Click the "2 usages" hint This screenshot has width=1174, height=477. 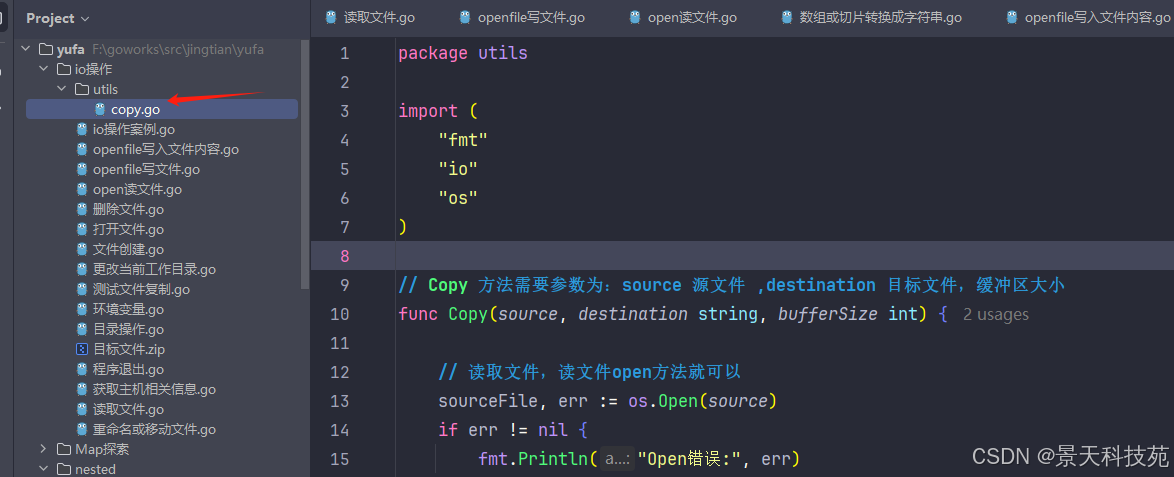pyautogui.click(x=995, y=314)
